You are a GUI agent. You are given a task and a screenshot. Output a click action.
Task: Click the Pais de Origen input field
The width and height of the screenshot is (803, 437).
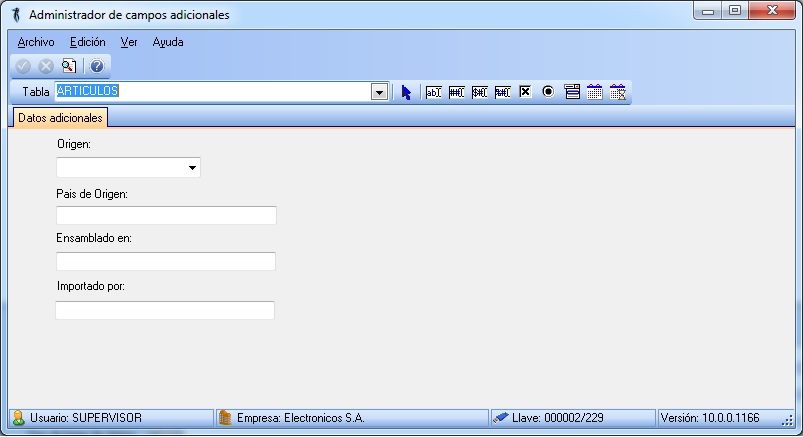coord(166,215)
